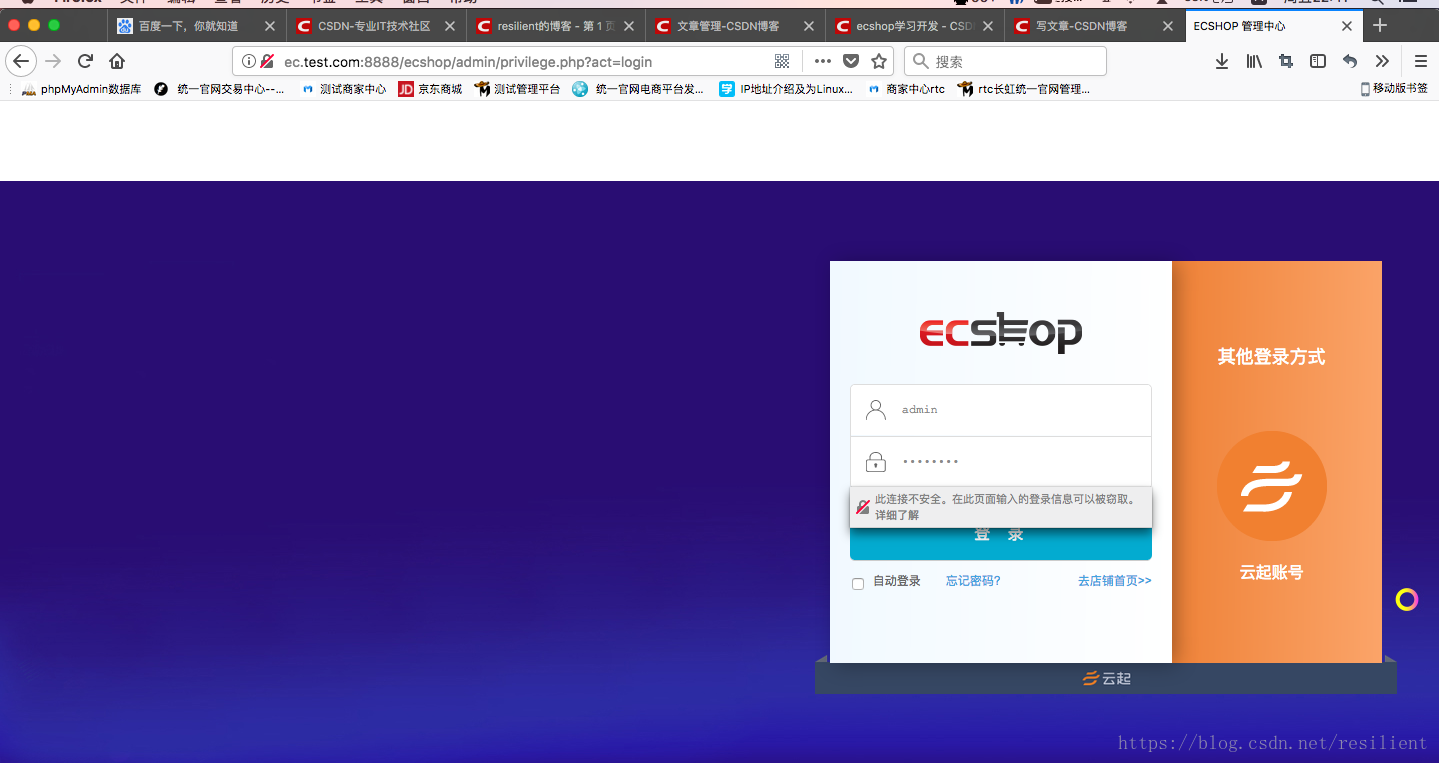The image size is (1439, 763).
Task: Open the 测试商家中心 bookmark
Action: click(343, 89)
